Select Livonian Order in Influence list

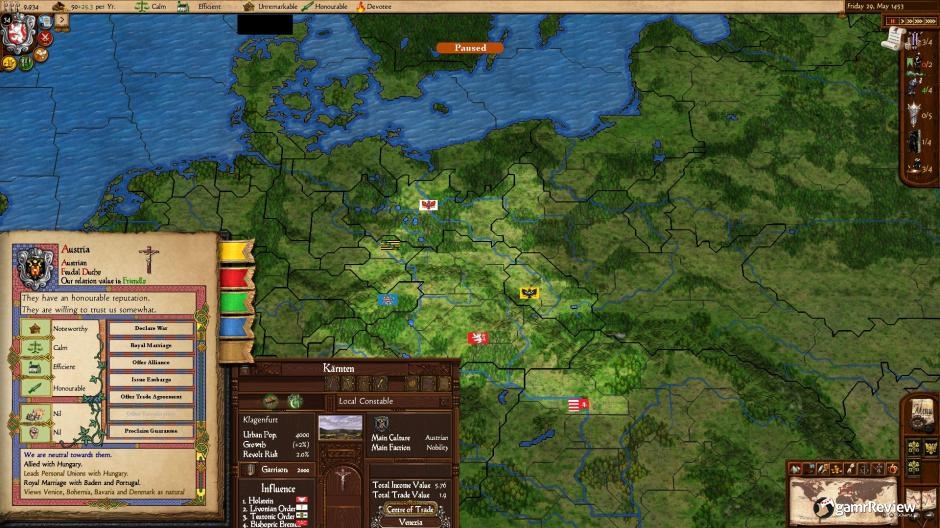tap(275, 508)
